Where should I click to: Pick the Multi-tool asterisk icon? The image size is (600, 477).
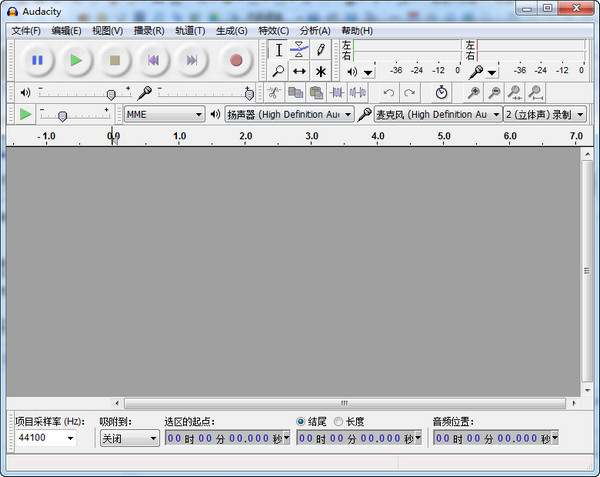click(x=320, y=72)
